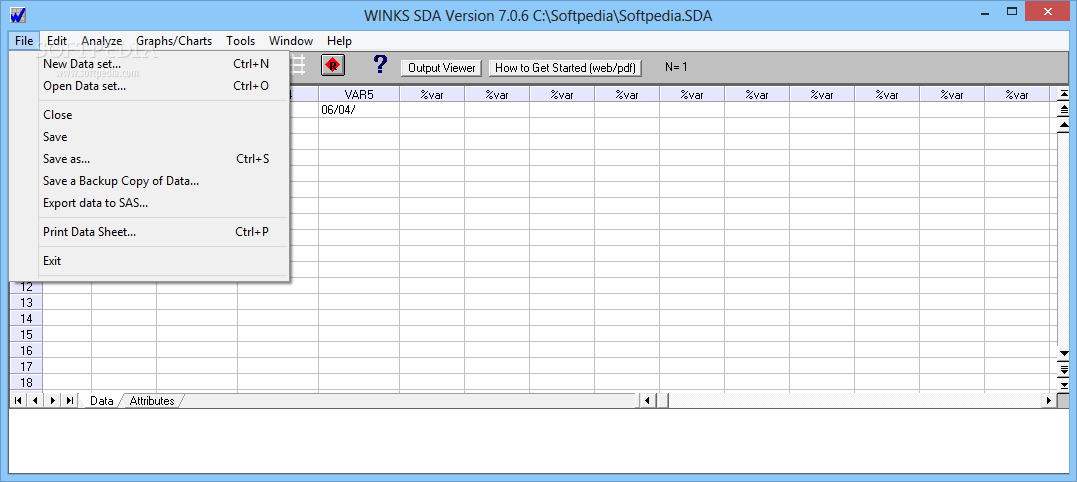
Task: Select the %var header adjacent to VAR5
Action: 432,95
